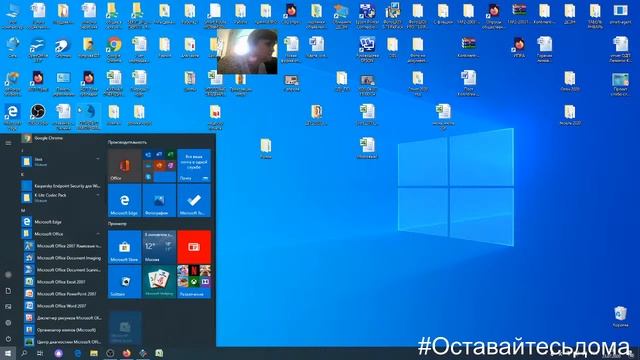The height and width of the screenshot is (360, 640).
Task: Open the Фотографии tile
Action: [159, 200]
